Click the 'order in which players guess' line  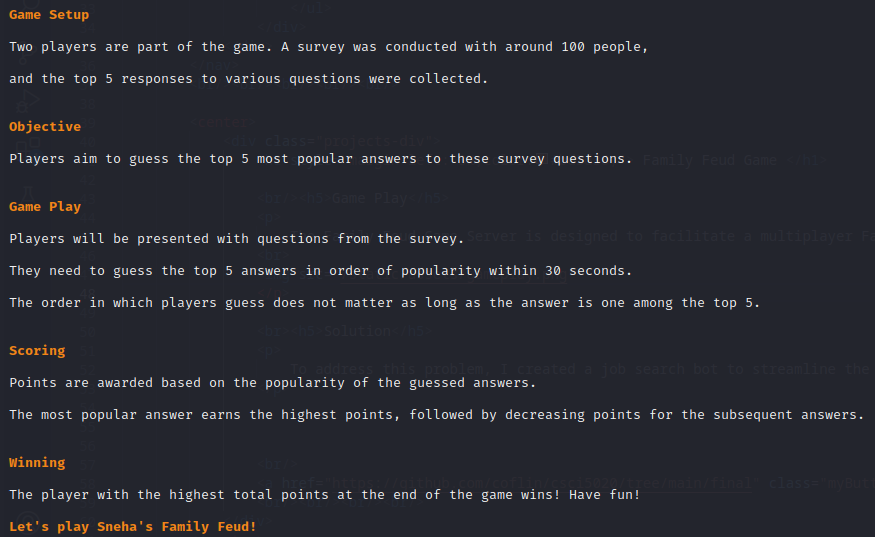(384, 303)
